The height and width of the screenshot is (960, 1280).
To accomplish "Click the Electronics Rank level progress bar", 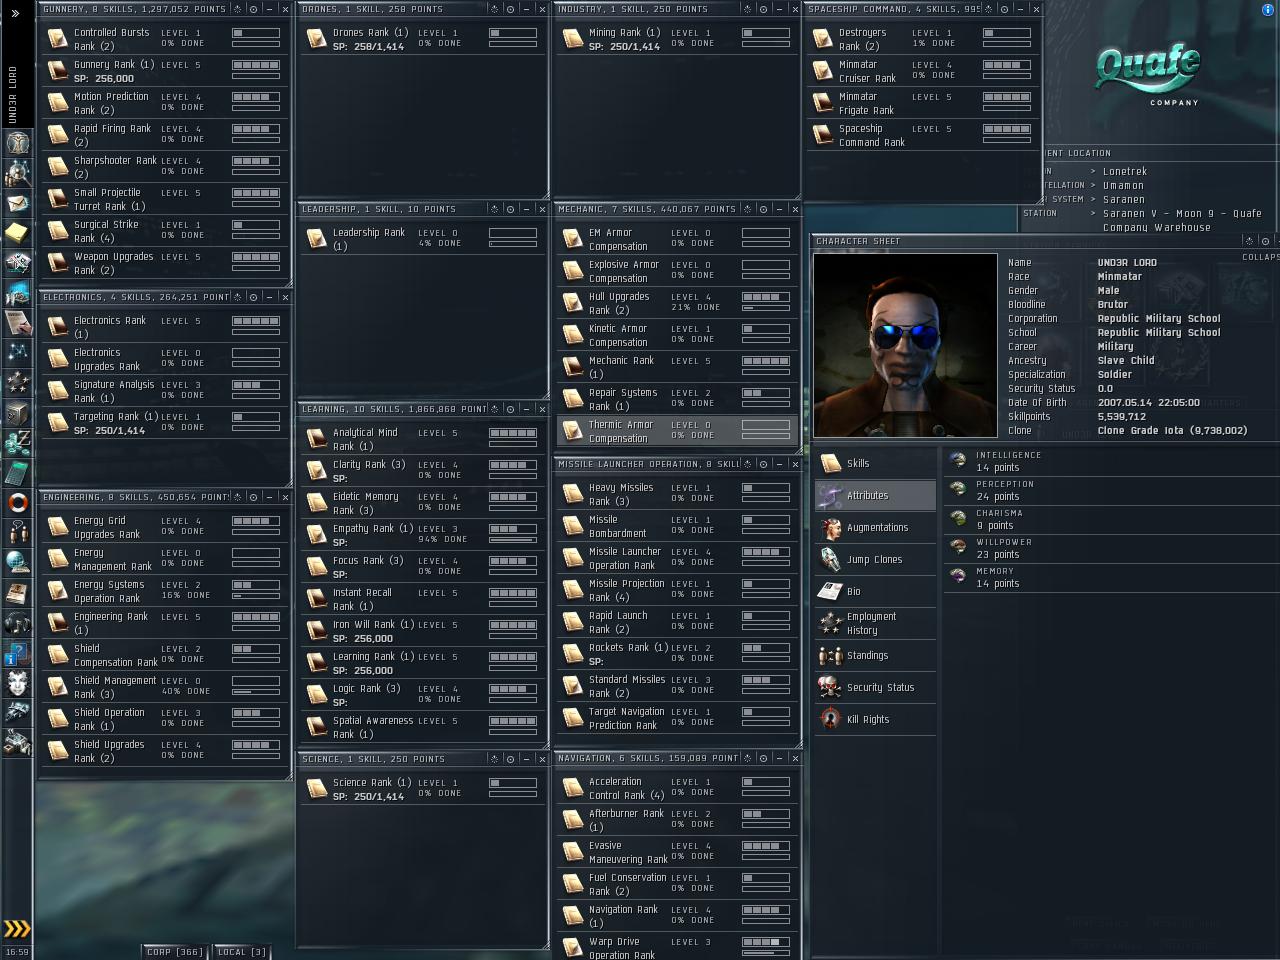I will (x=256, y=321).
